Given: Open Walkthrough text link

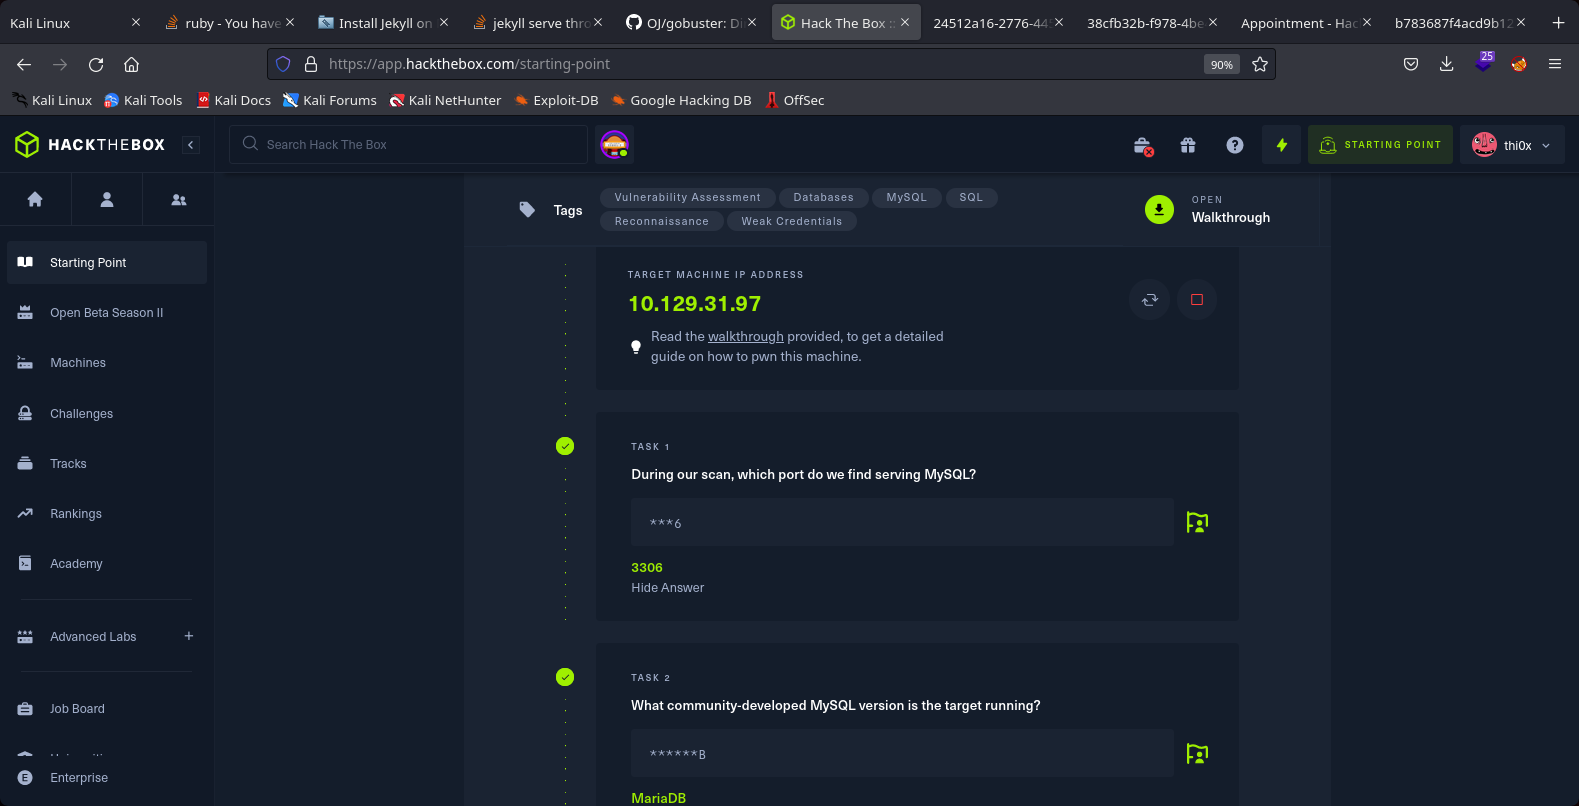Looking at the screenshot, I should 1230,217.
